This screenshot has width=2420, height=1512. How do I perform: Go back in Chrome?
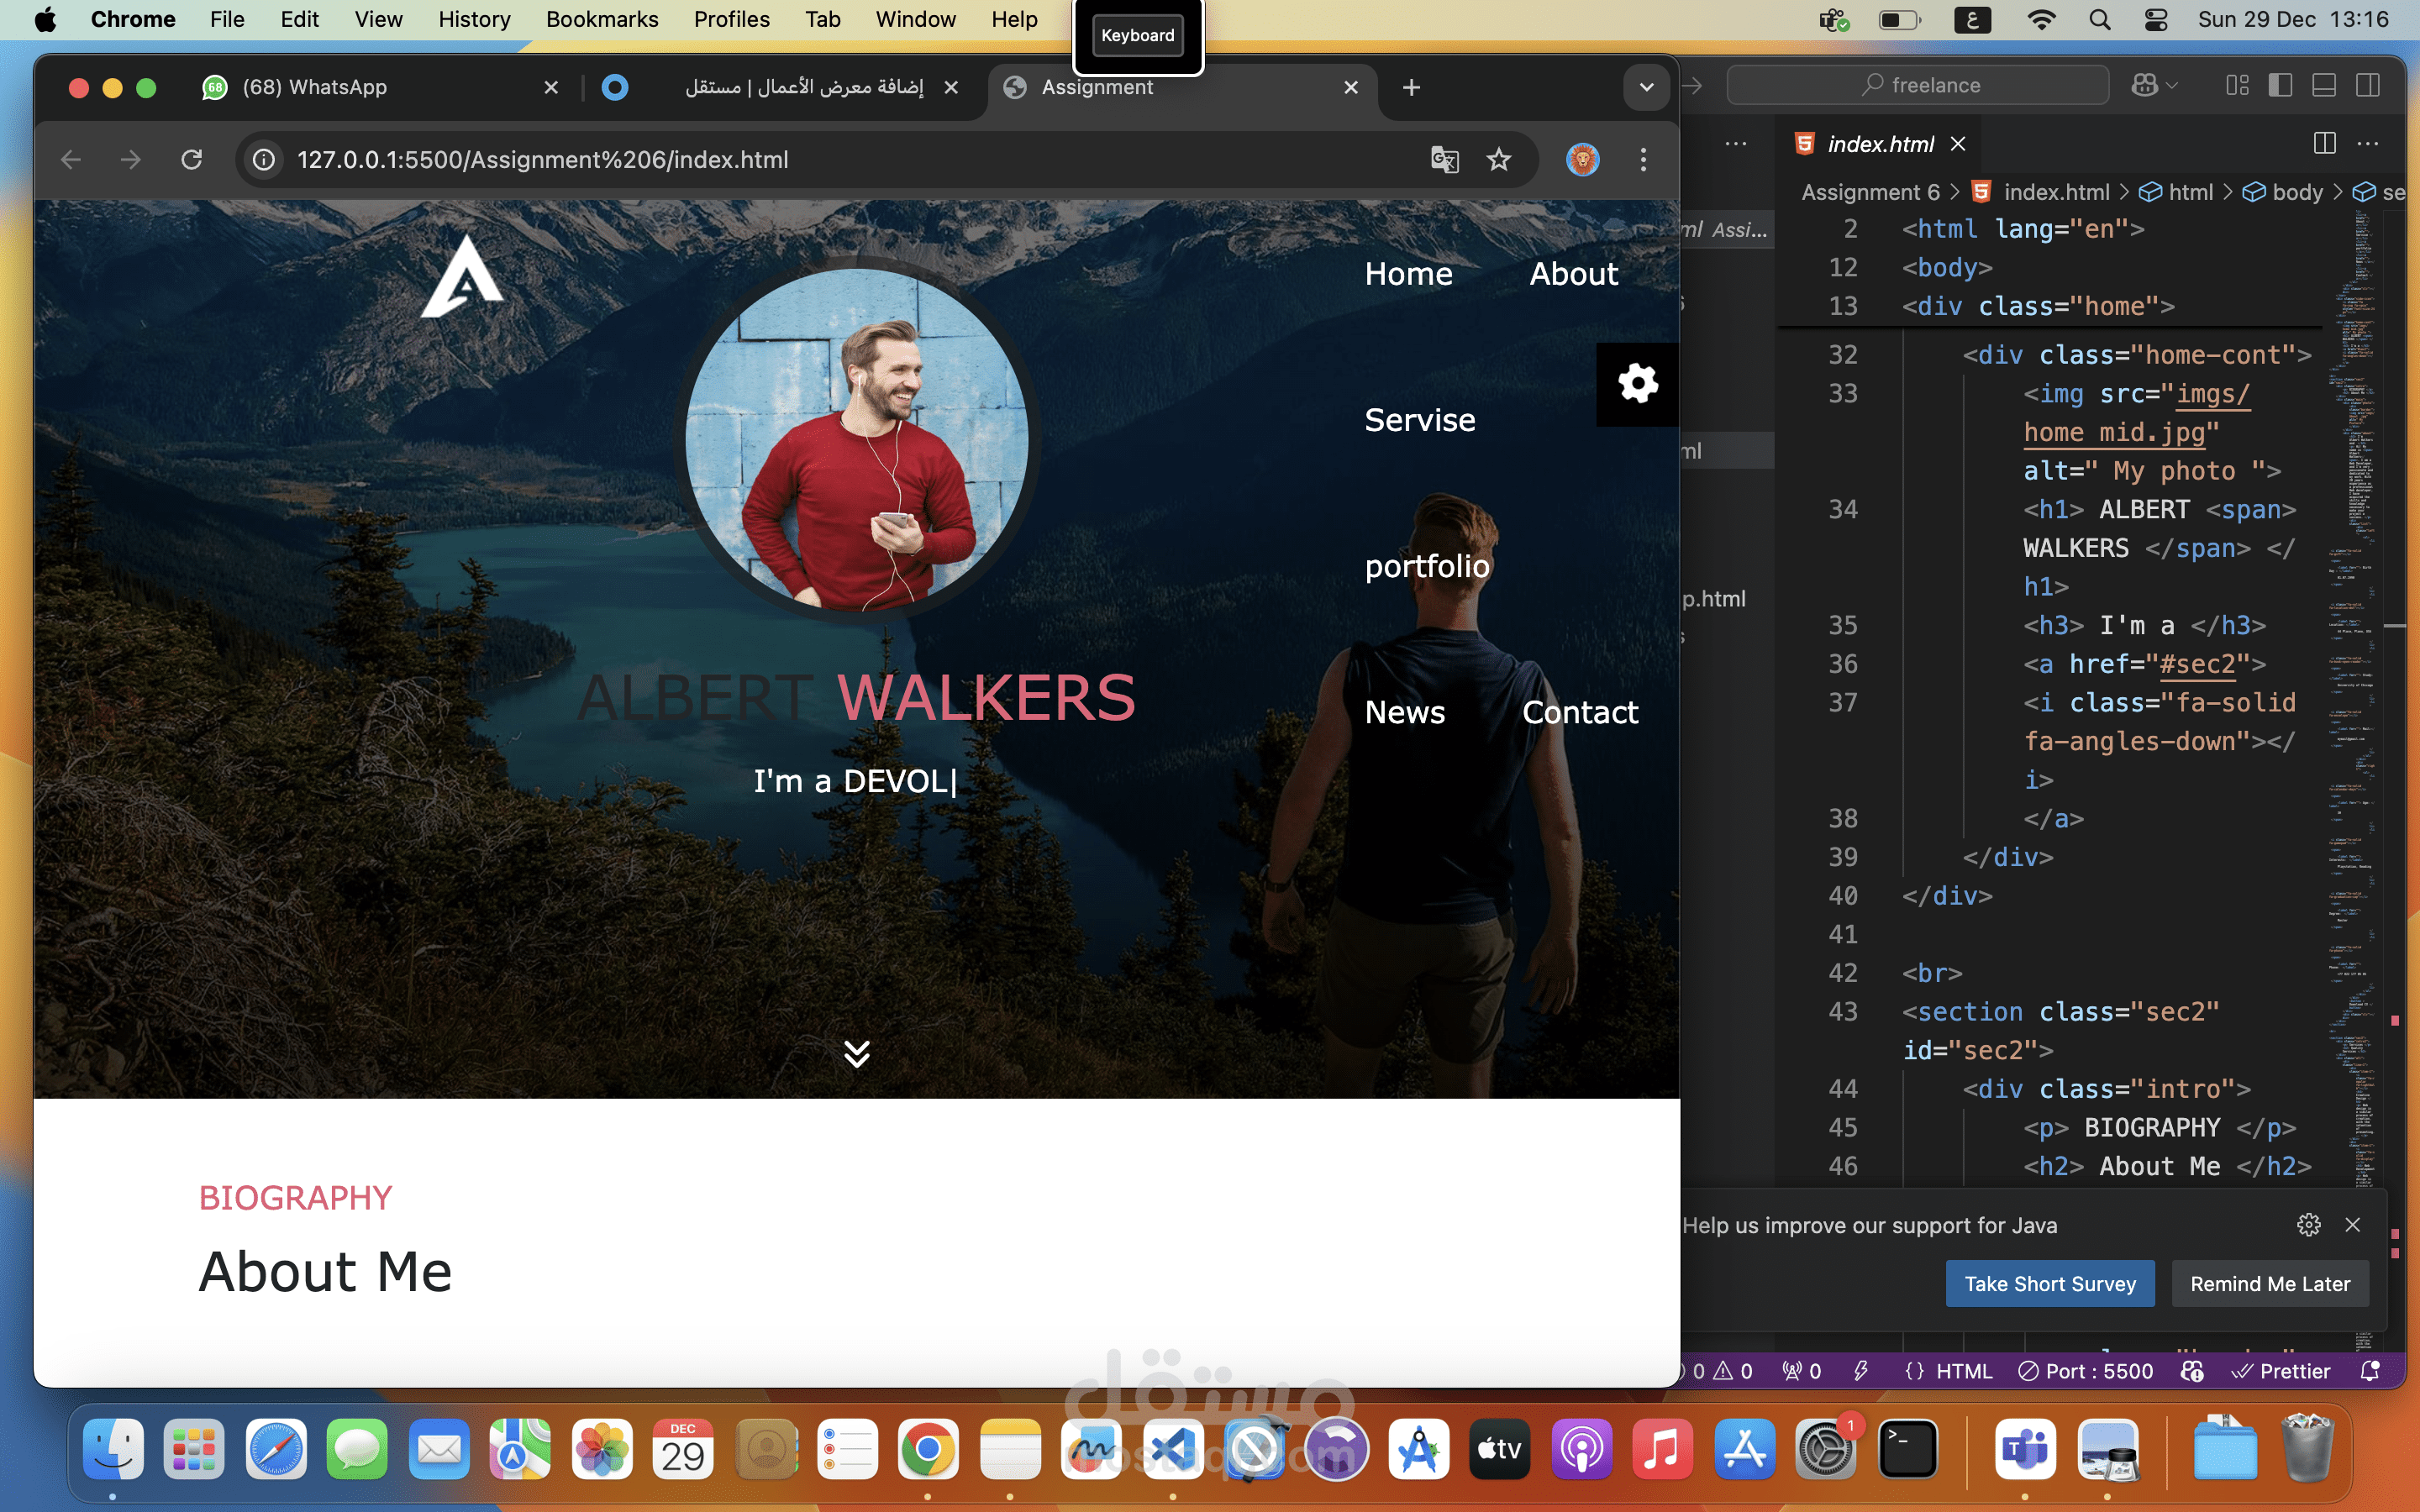pos(71,160)
